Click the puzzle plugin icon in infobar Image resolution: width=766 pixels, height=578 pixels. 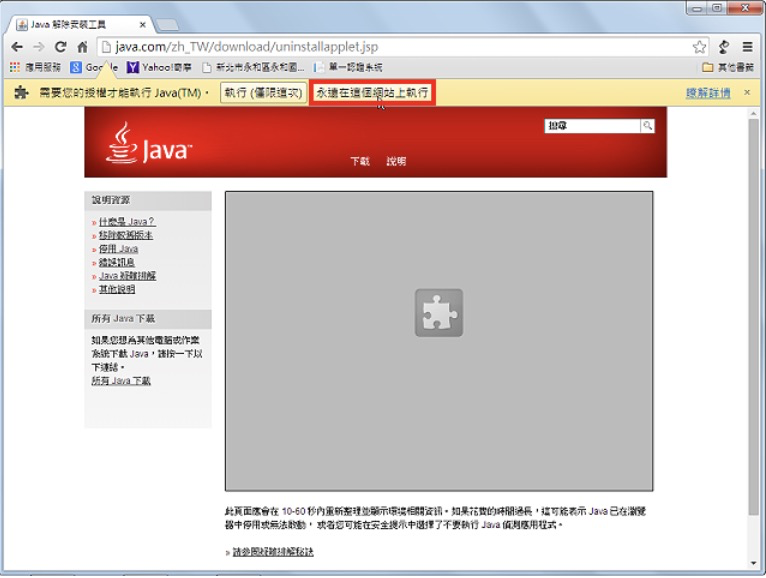click(x=21, y=92)
